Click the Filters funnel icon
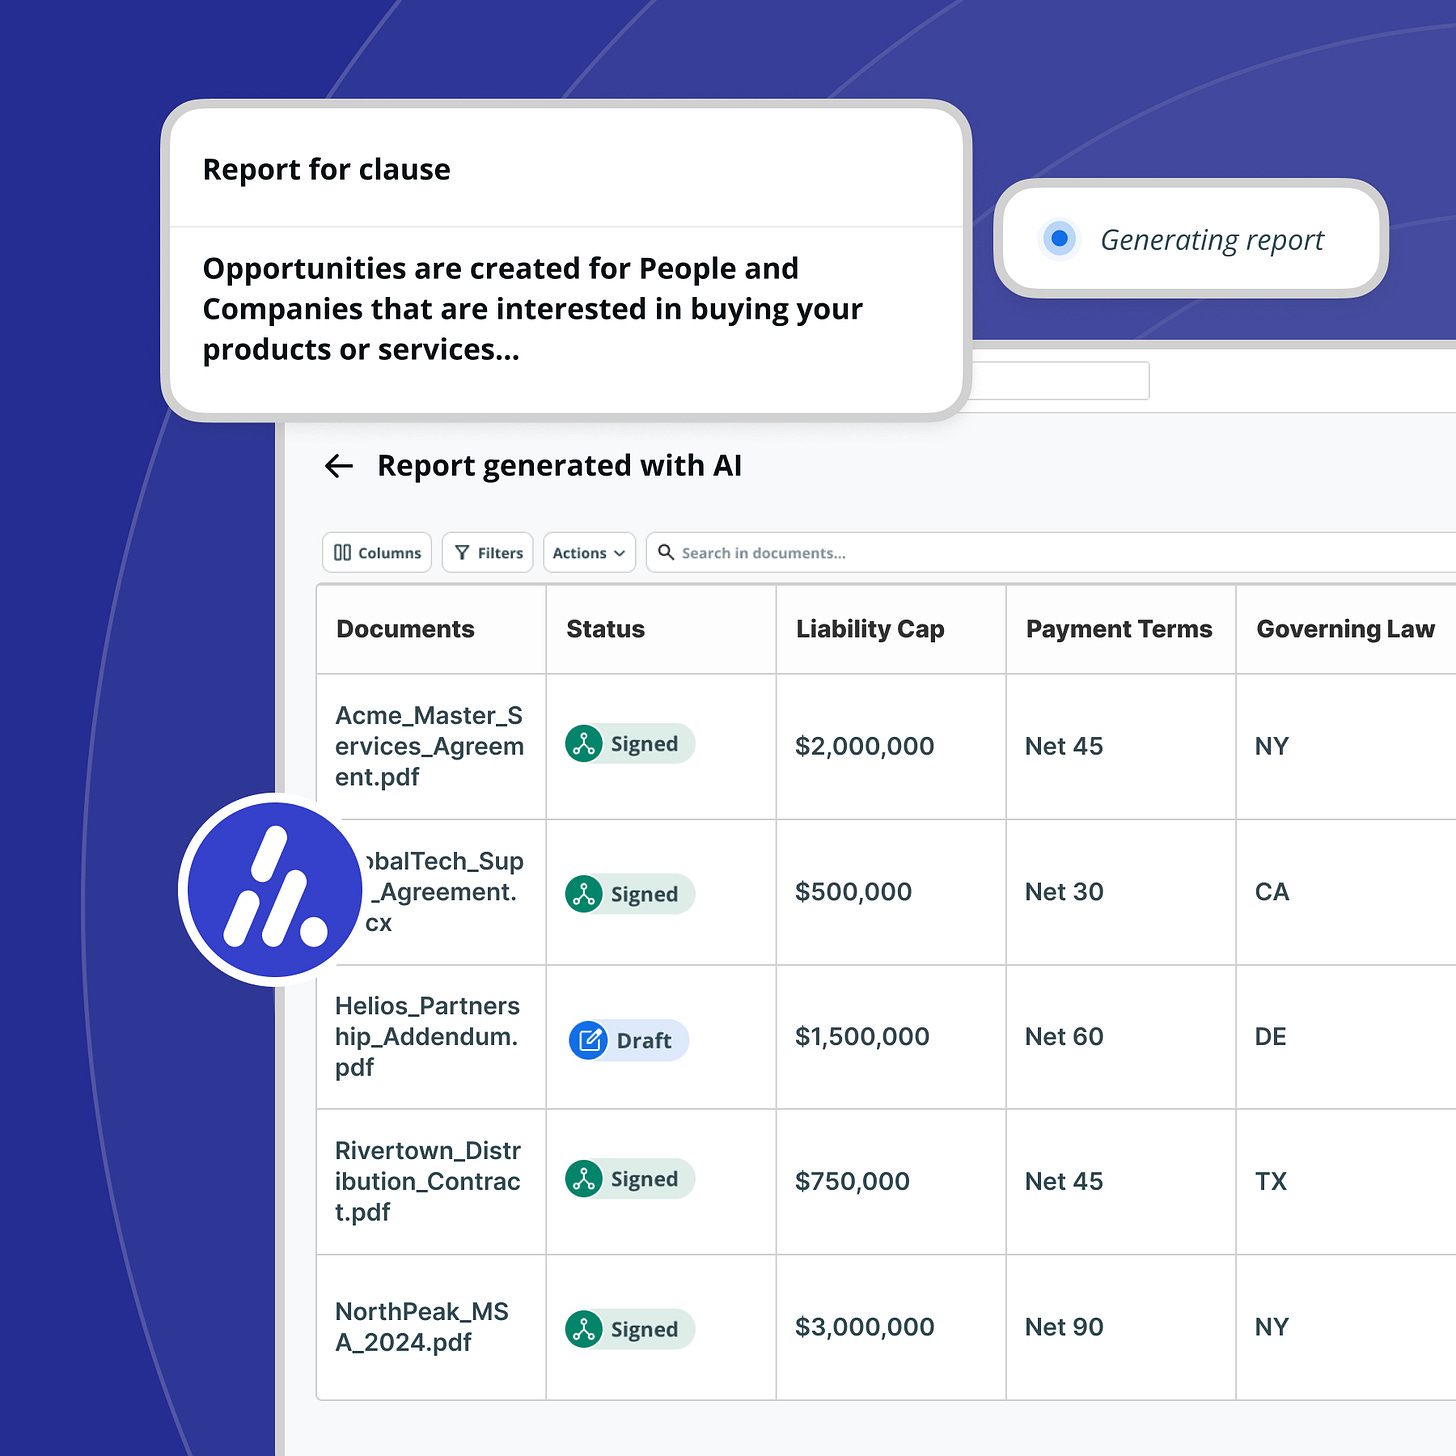This screenshot has height=1456, width=1456. coord(462,553)
